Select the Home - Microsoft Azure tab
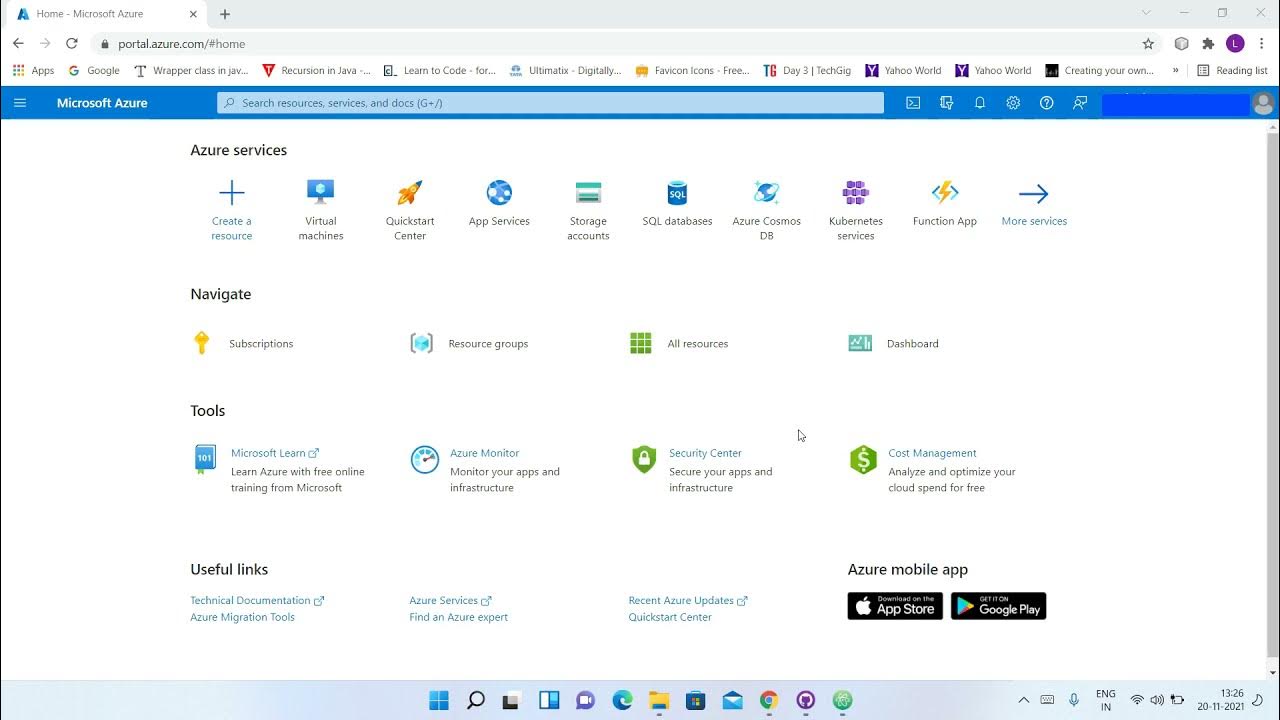 pyautogui.click(x=107, y=14)
